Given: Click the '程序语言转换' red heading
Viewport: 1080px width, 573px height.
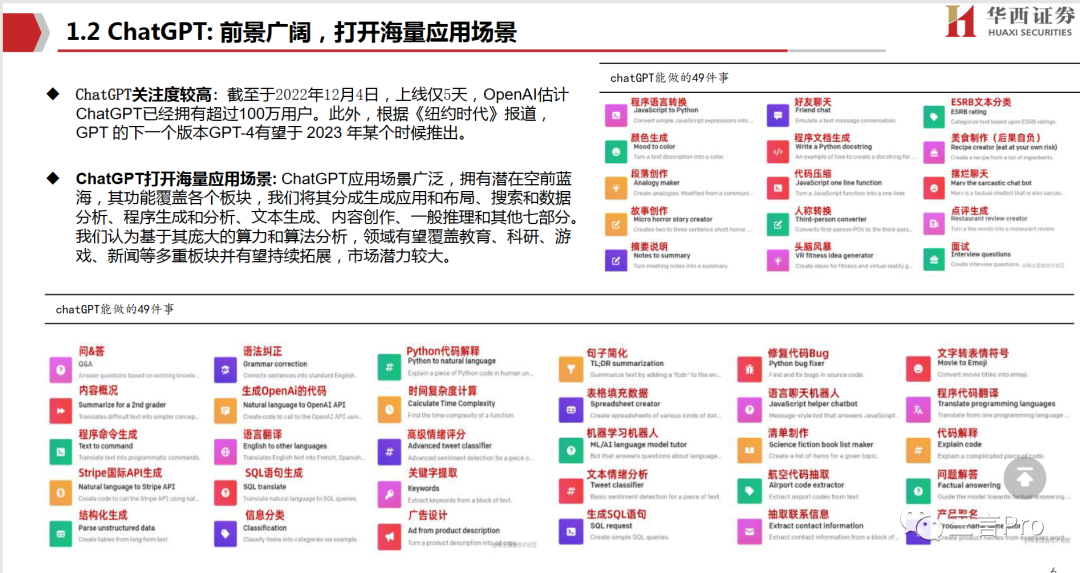Looking at the screenshot, I should [x=658, y=101].
